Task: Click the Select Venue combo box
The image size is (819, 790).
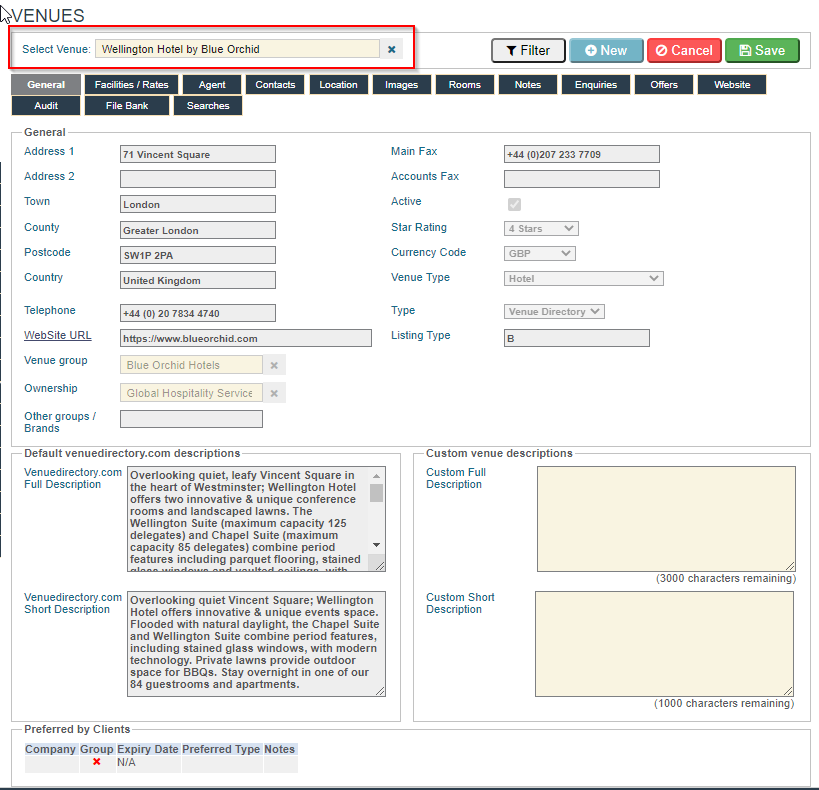Action: (x=238, y=49)
